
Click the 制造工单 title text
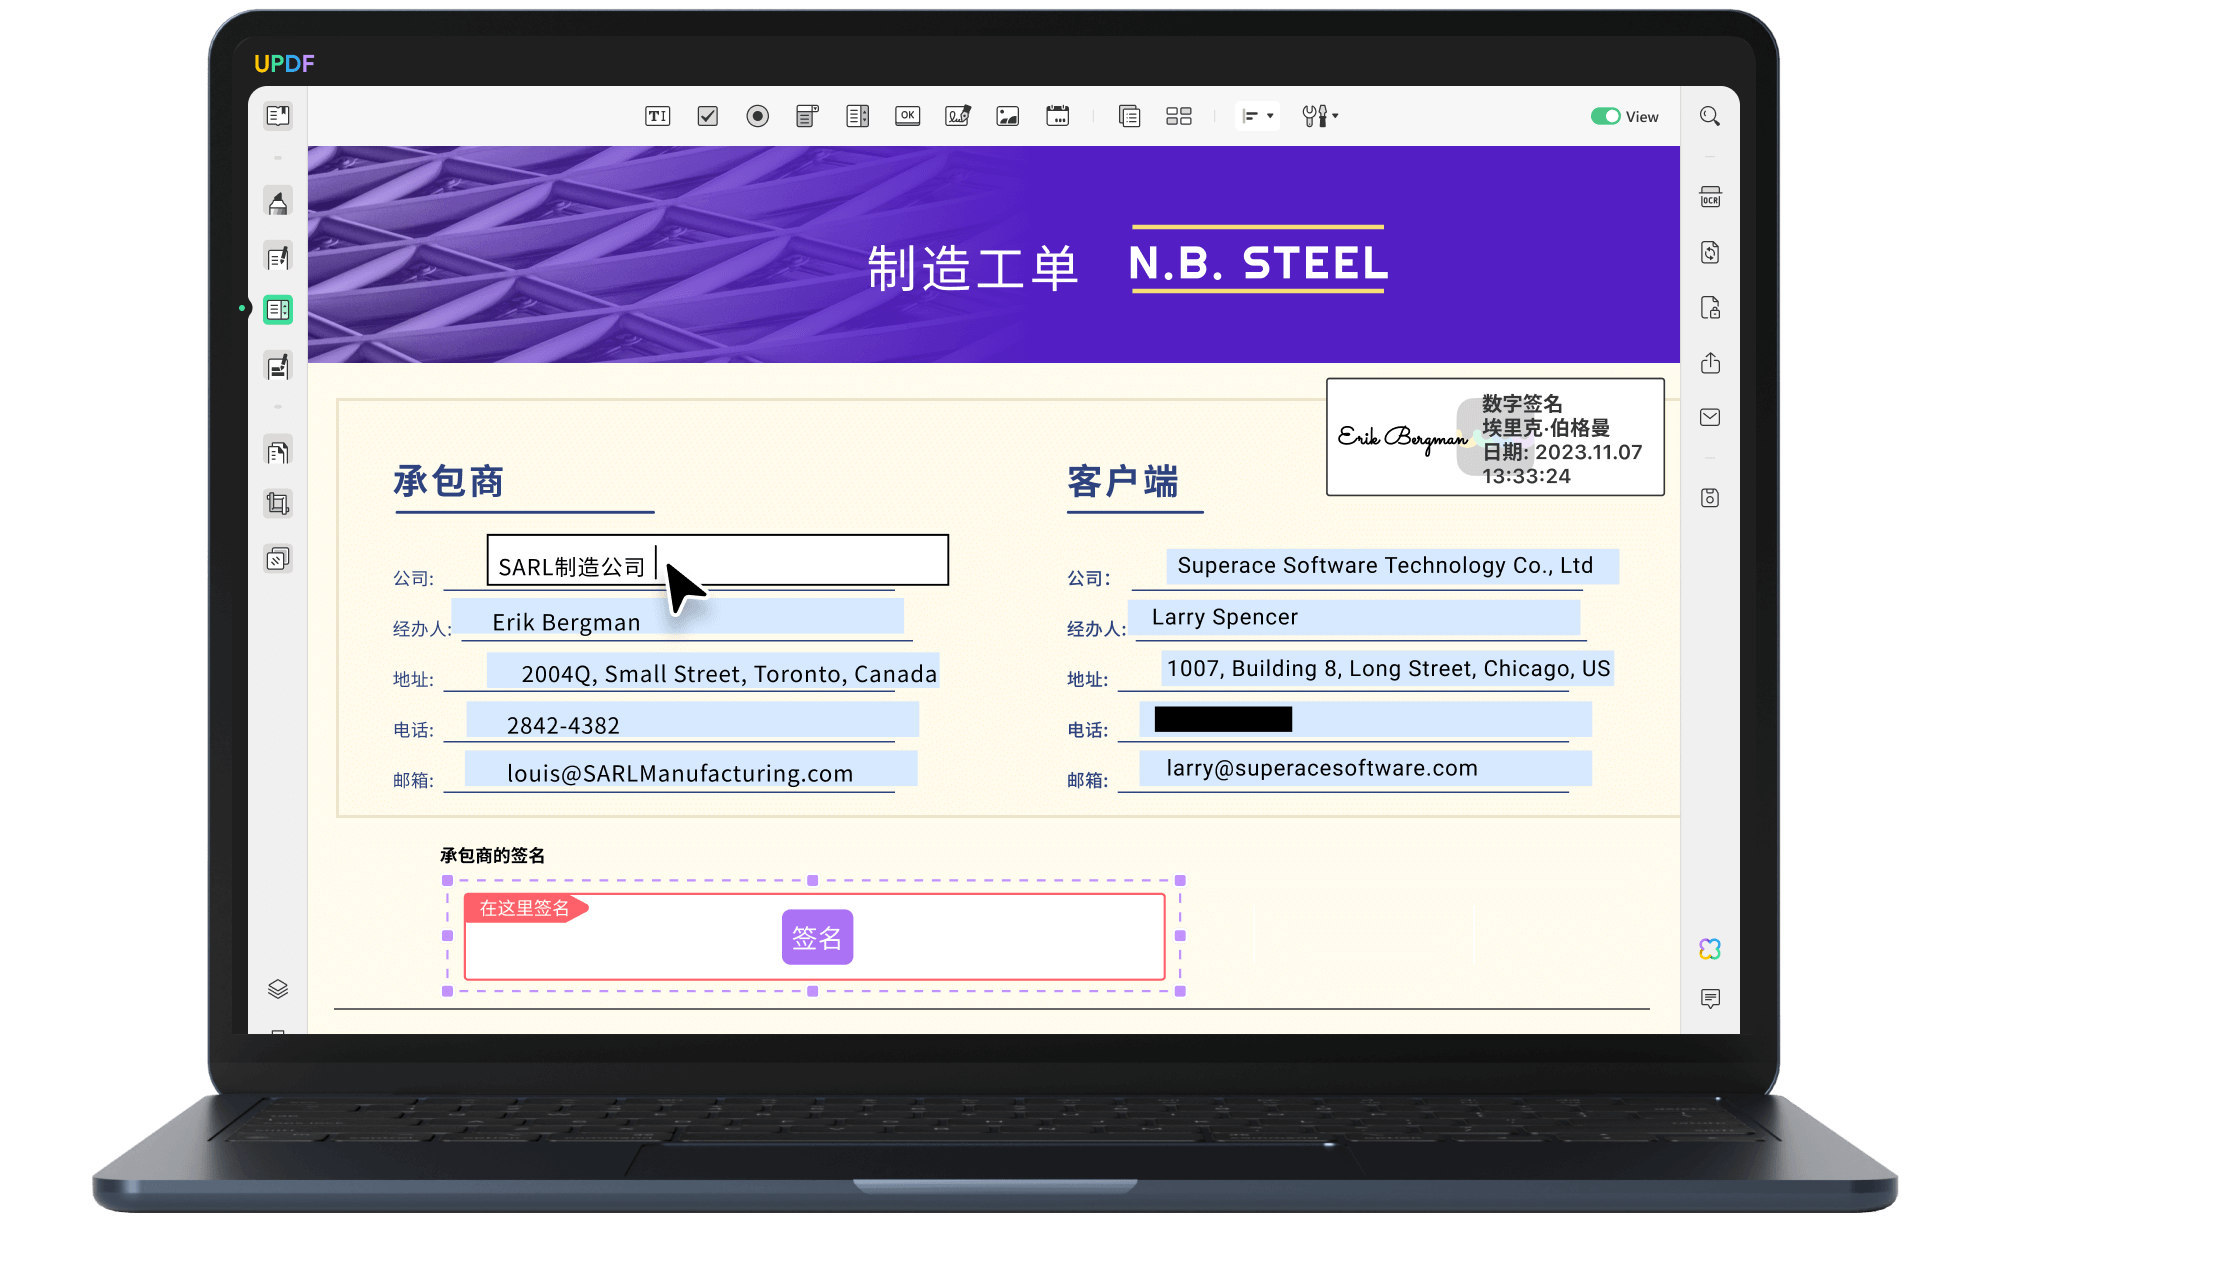pyautogui.click(x=972, y=268)
